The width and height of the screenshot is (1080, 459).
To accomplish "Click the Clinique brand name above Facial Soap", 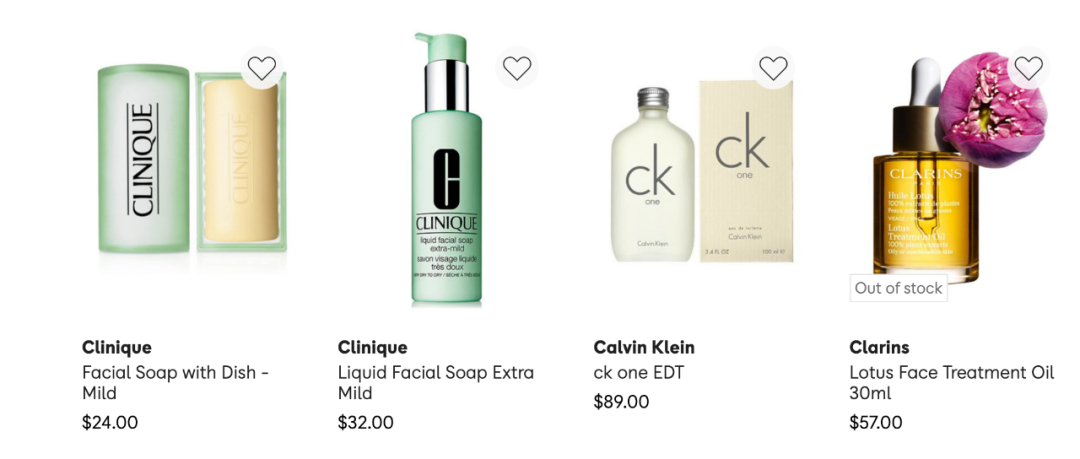I will (116, 347).
